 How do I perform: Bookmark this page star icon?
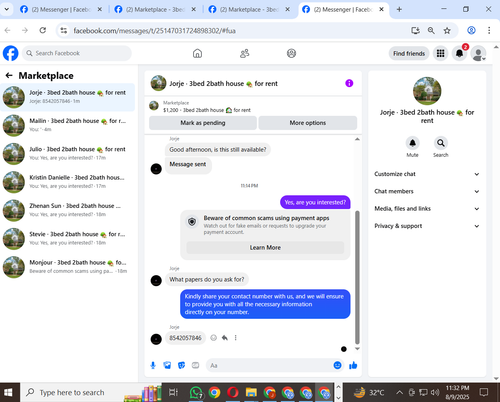(x=447, y=31)
